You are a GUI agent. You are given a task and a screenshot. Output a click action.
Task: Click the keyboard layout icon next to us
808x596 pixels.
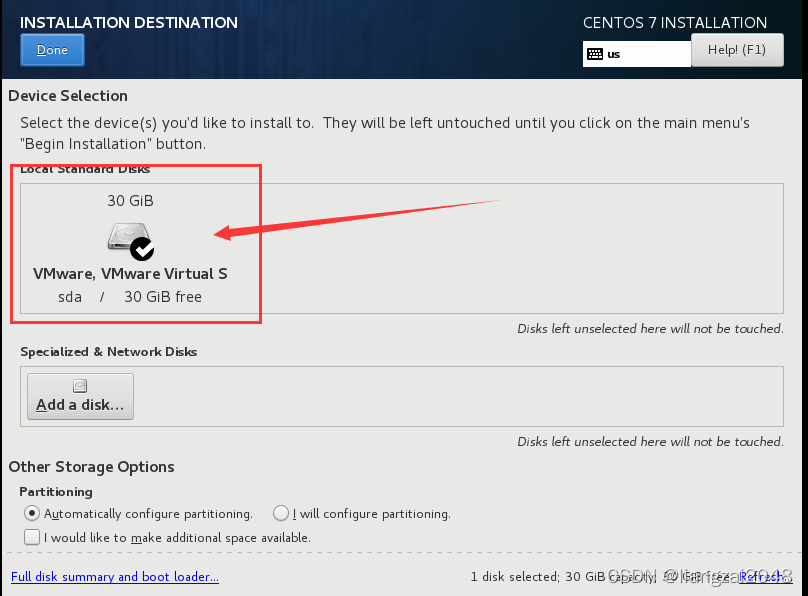[x=595, y=54]
